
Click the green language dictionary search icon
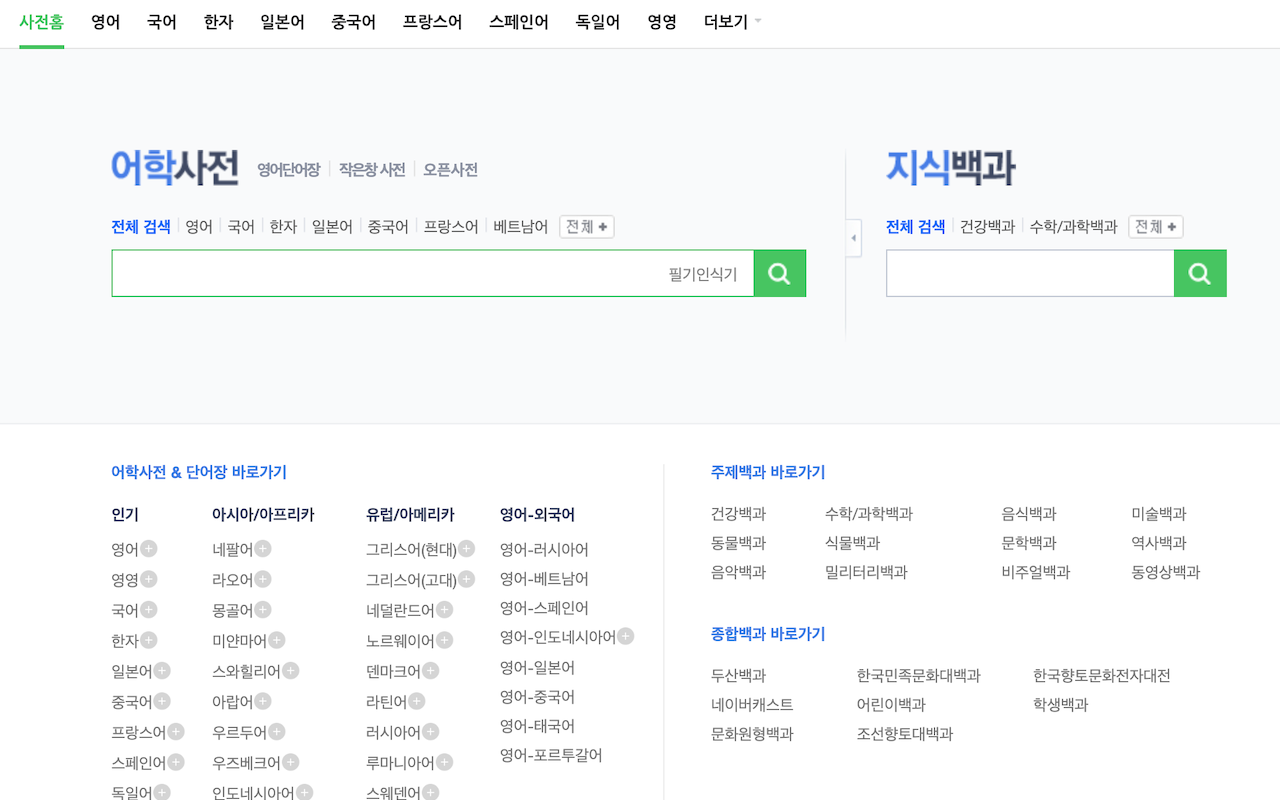pos(780,274)
